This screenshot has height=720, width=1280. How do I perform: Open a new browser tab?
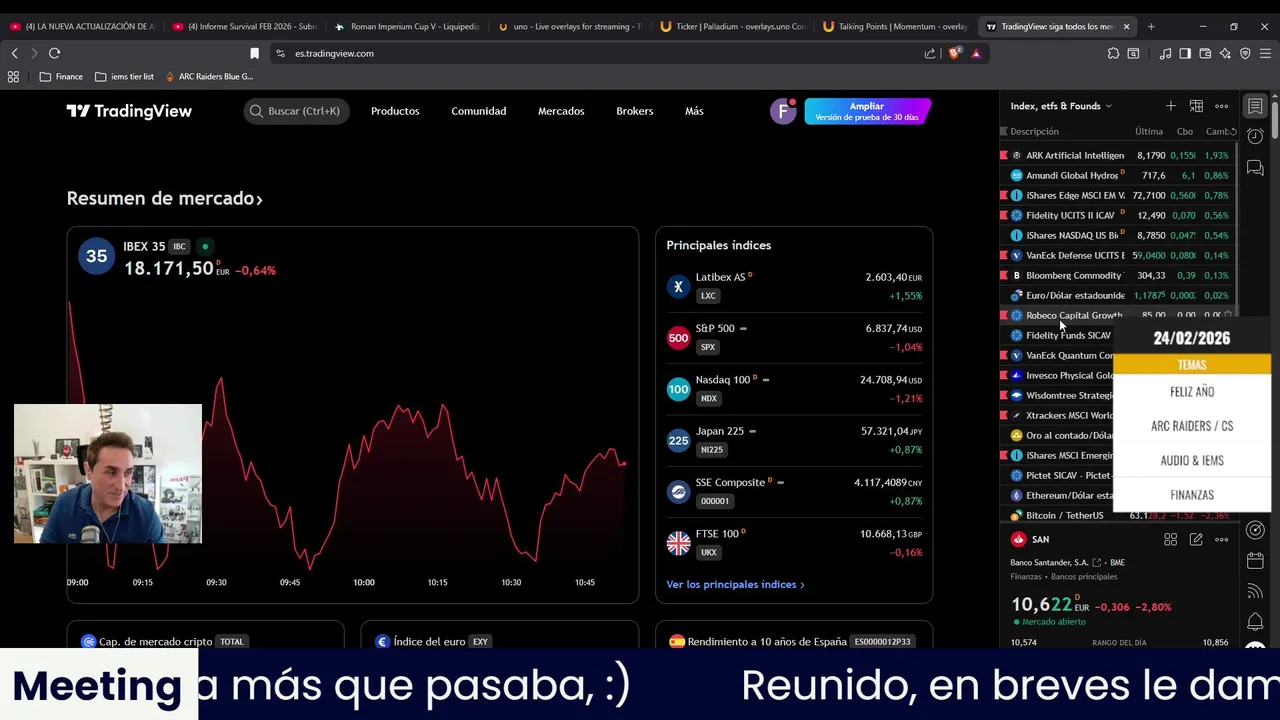tap(1151, 26)
